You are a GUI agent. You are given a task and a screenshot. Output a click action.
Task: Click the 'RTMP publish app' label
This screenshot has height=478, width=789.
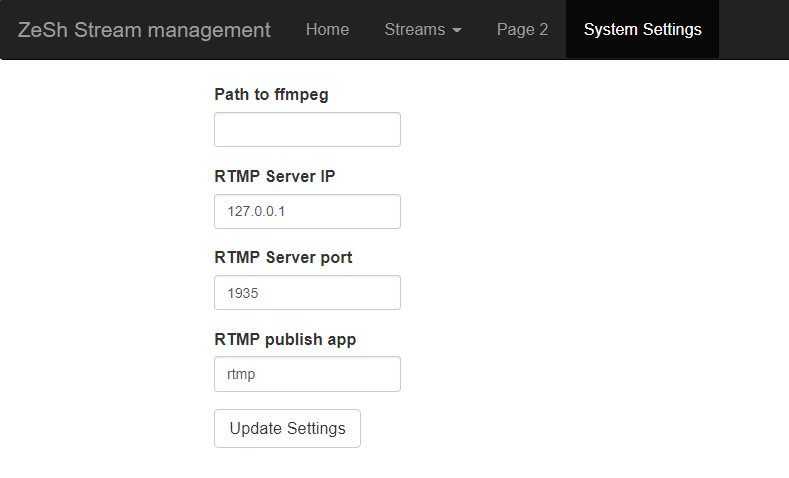(x=285, y=339)
